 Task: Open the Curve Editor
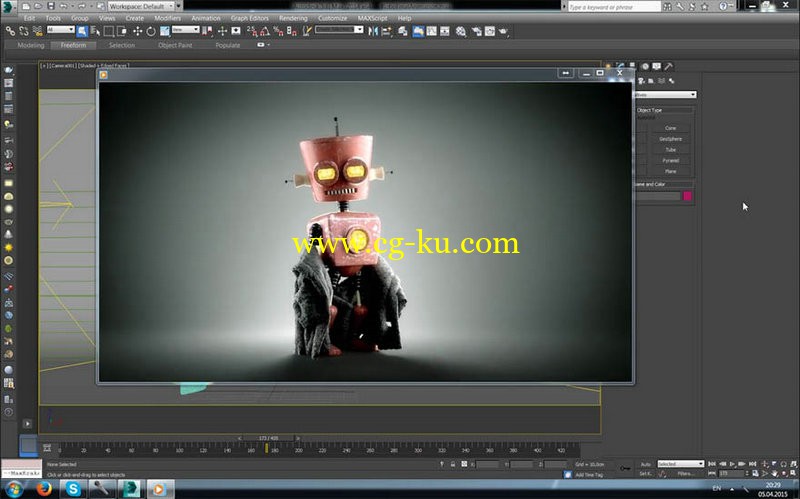(x=432, y=31)
